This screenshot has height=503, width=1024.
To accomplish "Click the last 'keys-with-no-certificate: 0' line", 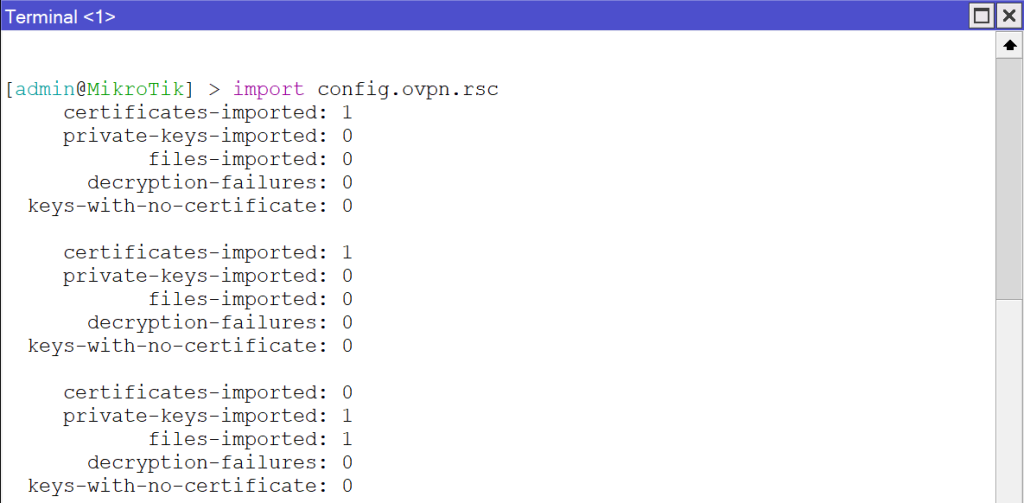I will (x=190, y=486).
